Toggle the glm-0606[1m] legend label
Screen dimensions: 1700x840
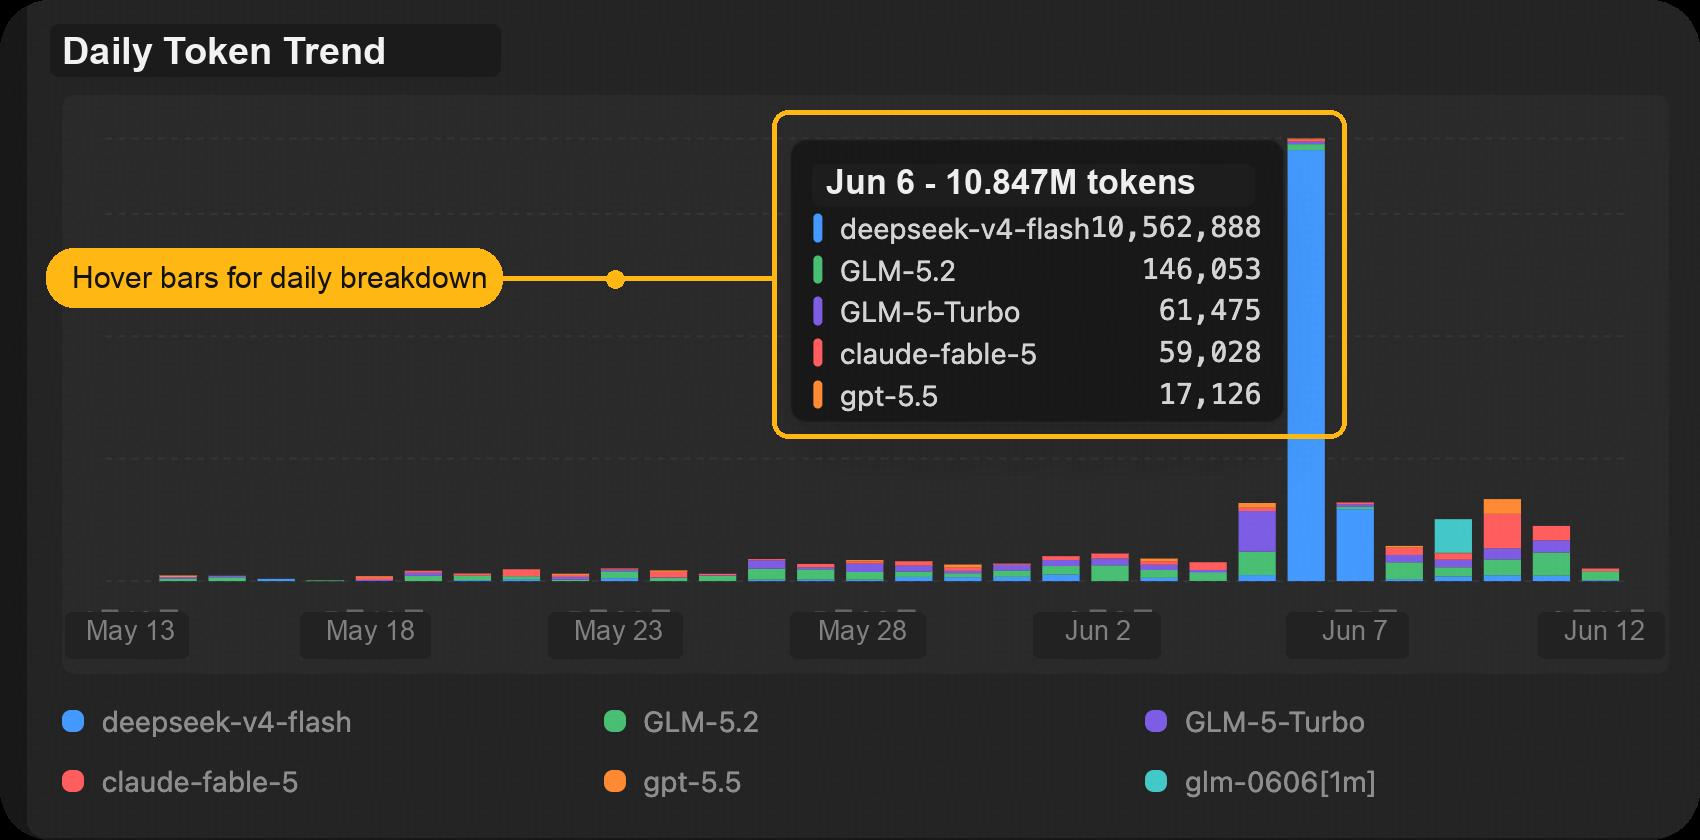point(1280,782)
